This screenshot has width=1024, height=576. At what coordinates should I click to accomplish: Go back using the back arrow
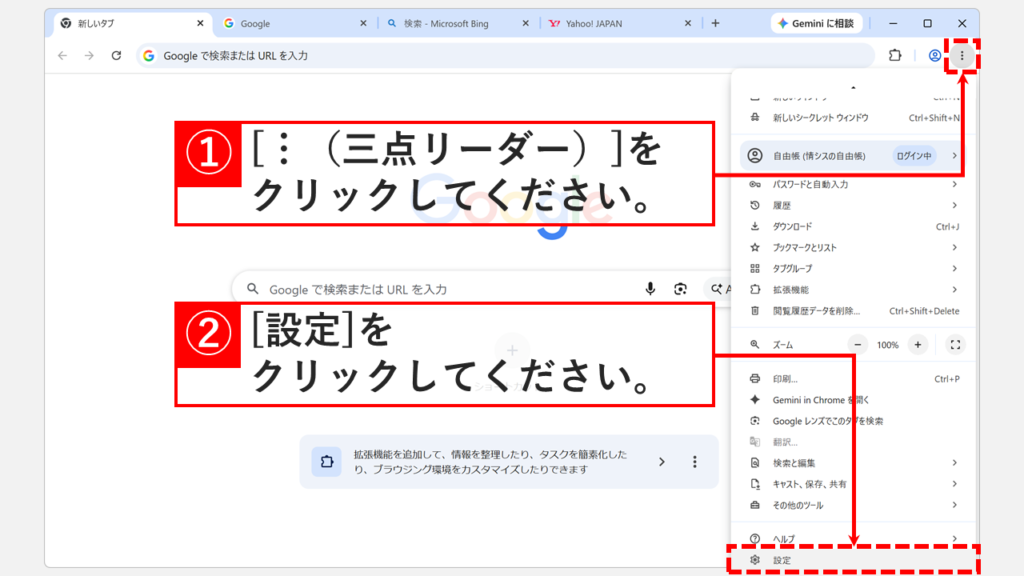click(63, 56)
